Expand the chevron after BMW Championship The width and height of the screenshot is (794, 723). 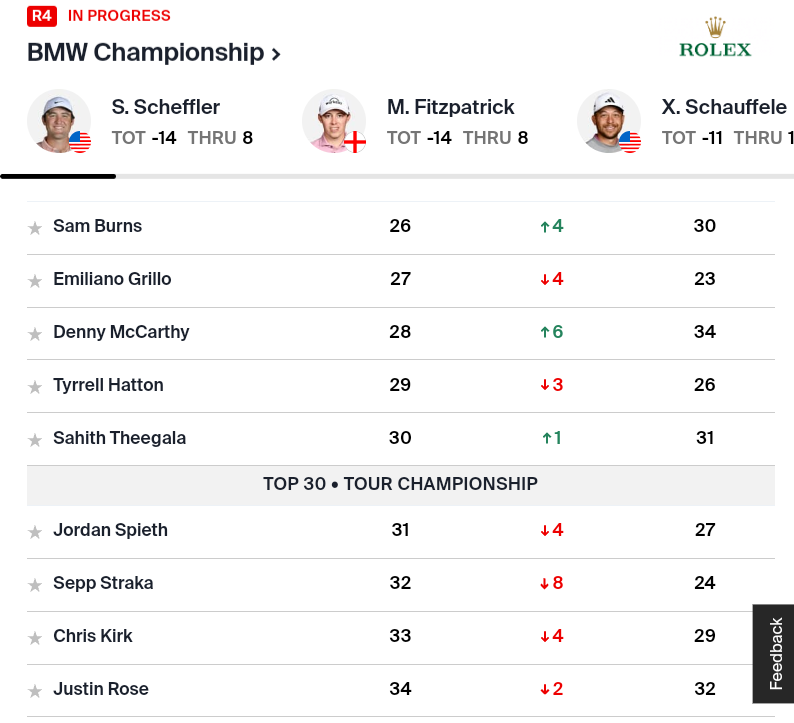click(276, 54)
